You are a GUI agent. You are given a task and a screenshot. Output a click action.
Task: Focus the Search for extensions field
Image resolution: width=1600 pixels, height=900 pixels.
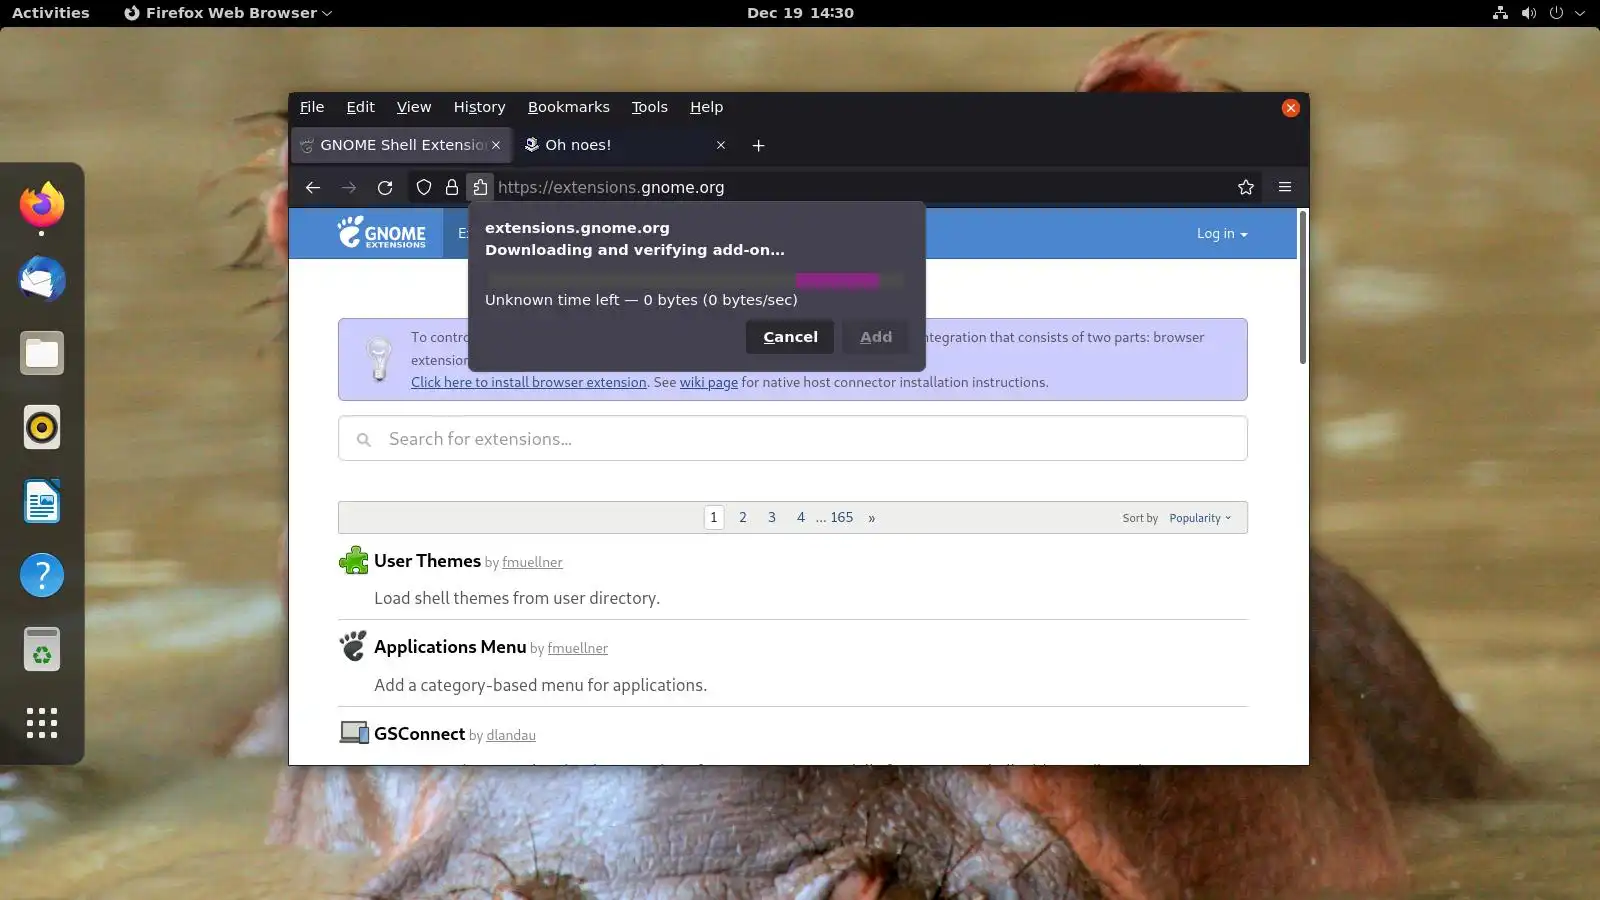click(793, 439)
